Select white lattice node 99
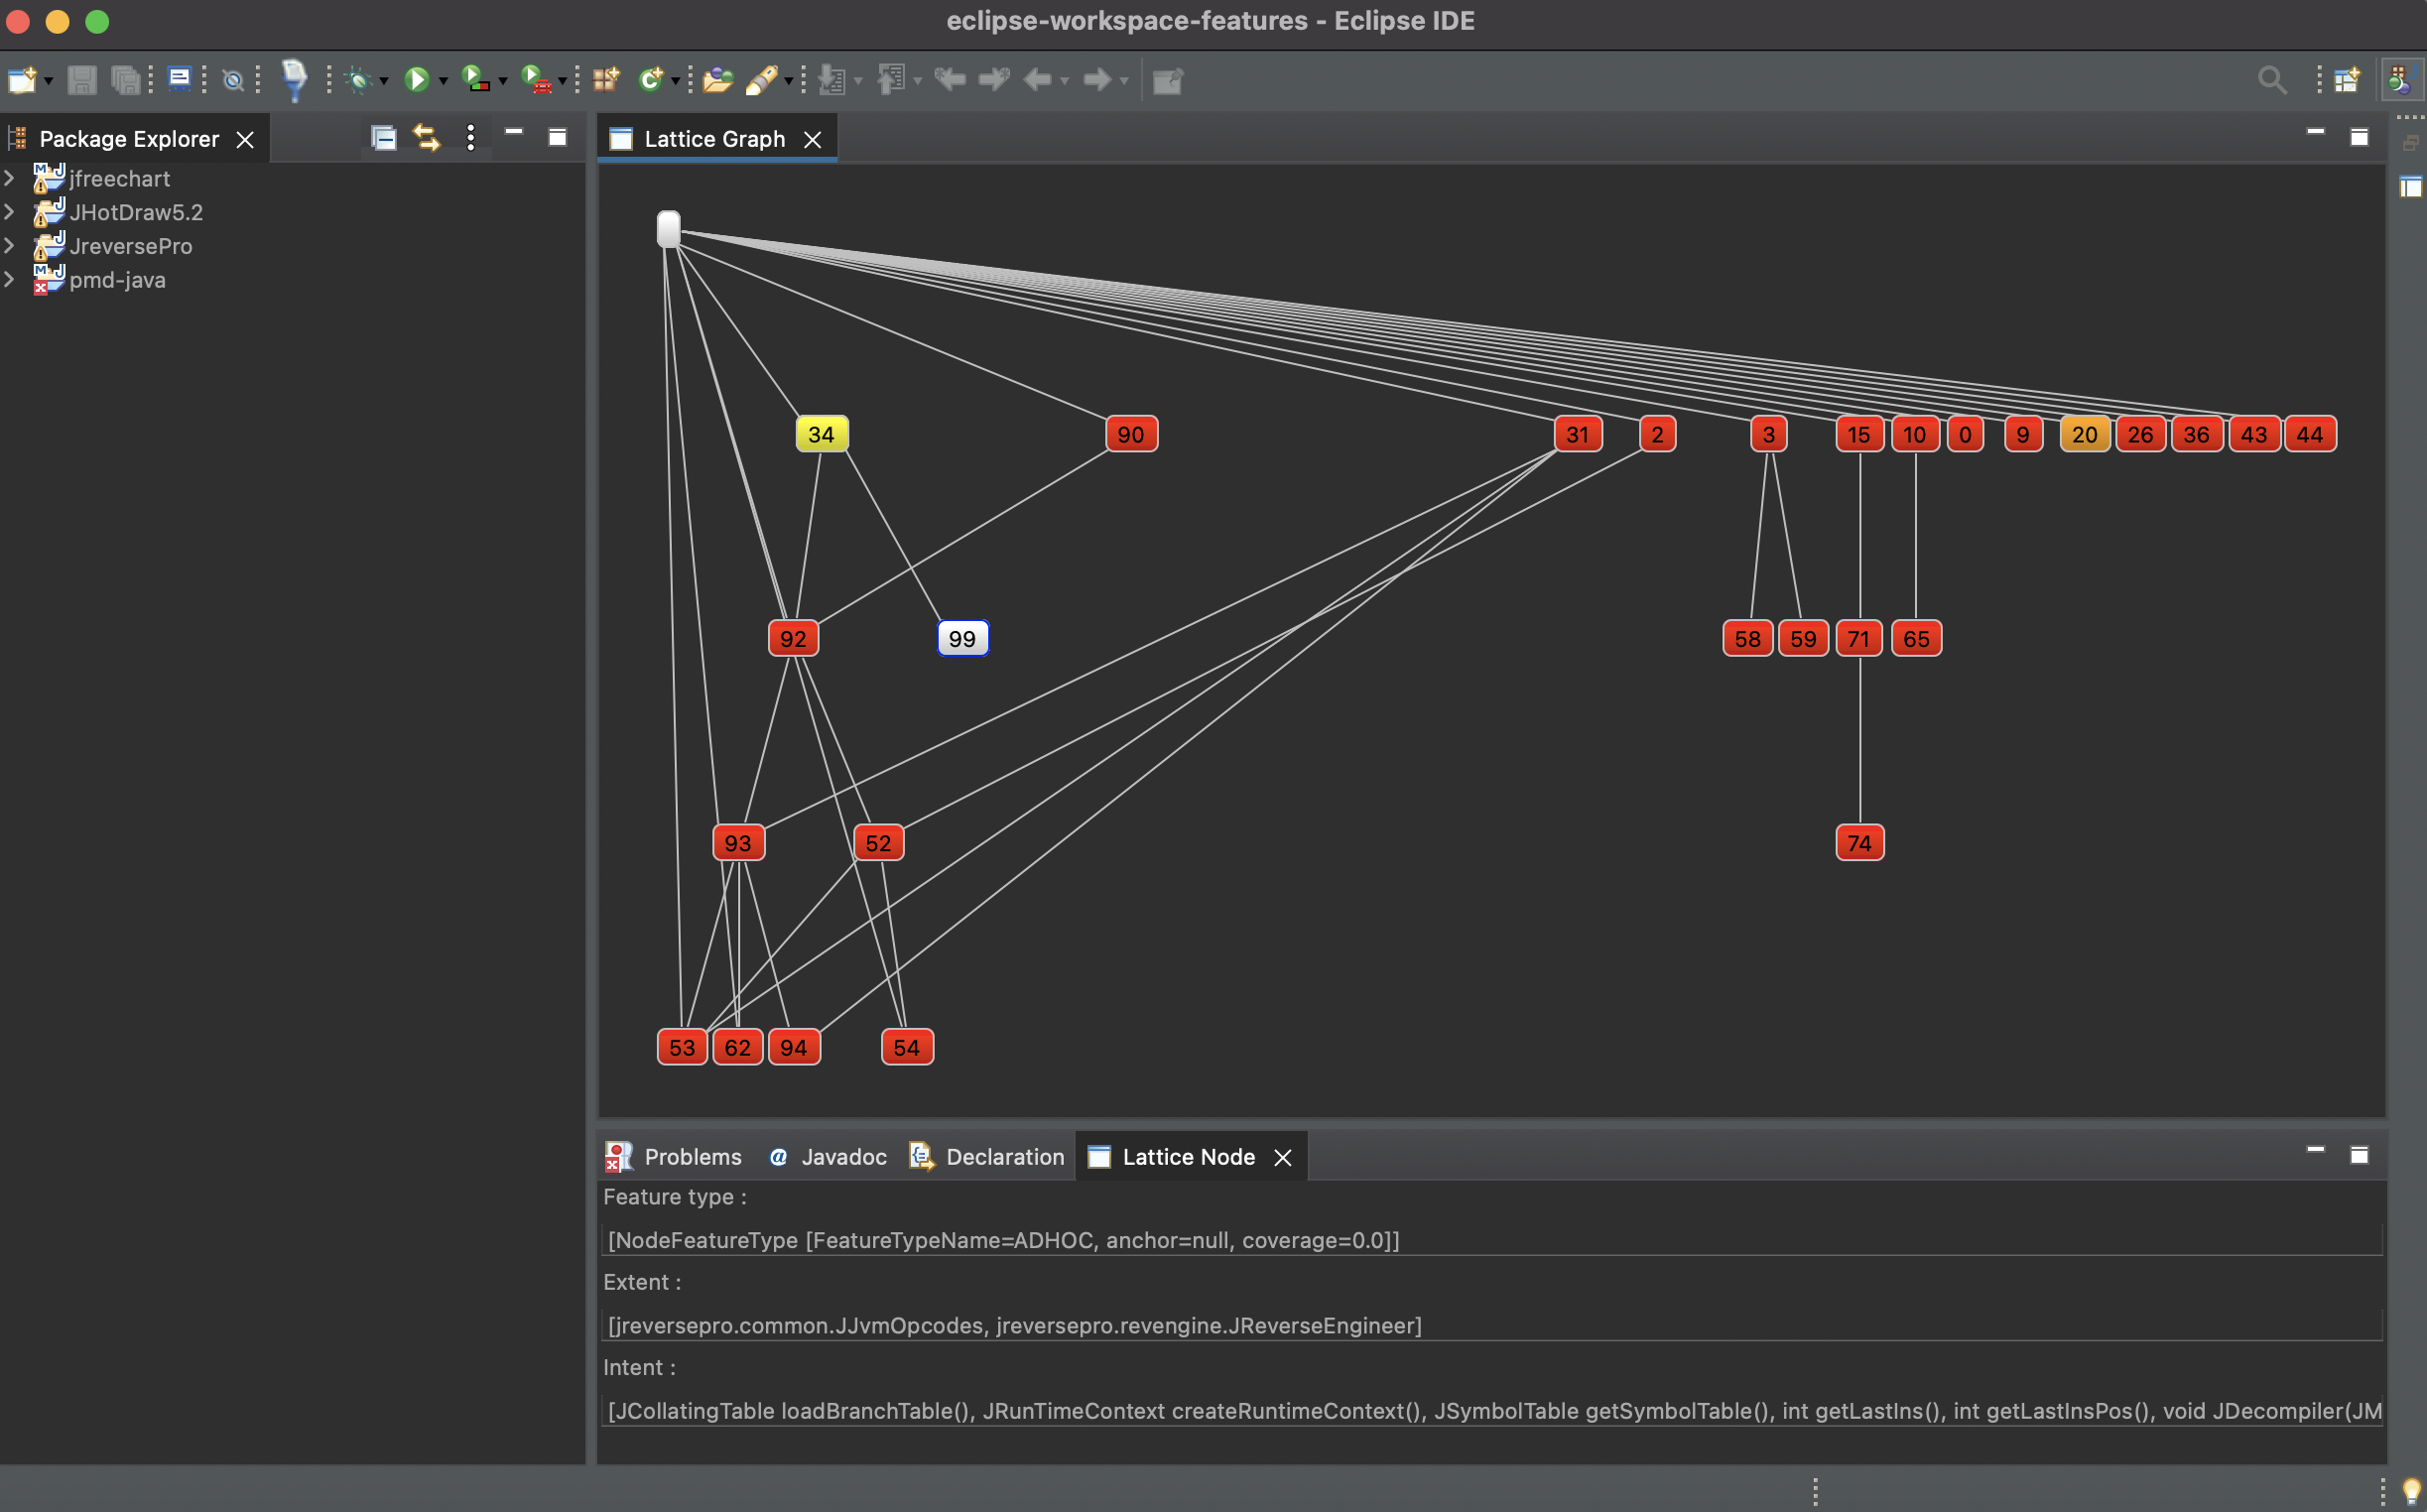Viewport: 2427px width, 1512px height. click(962, 638)
